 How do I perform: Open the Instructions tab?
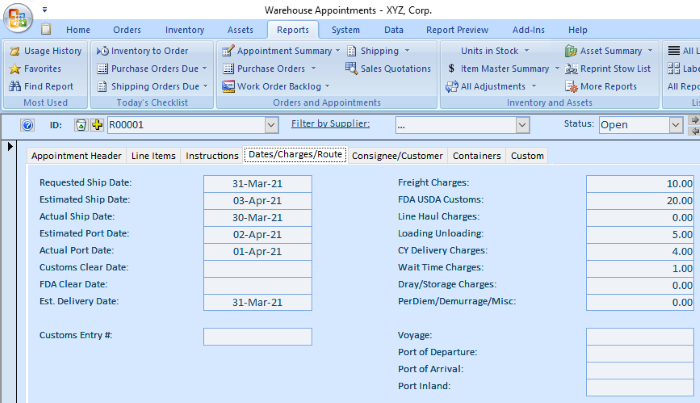(212, 156)
